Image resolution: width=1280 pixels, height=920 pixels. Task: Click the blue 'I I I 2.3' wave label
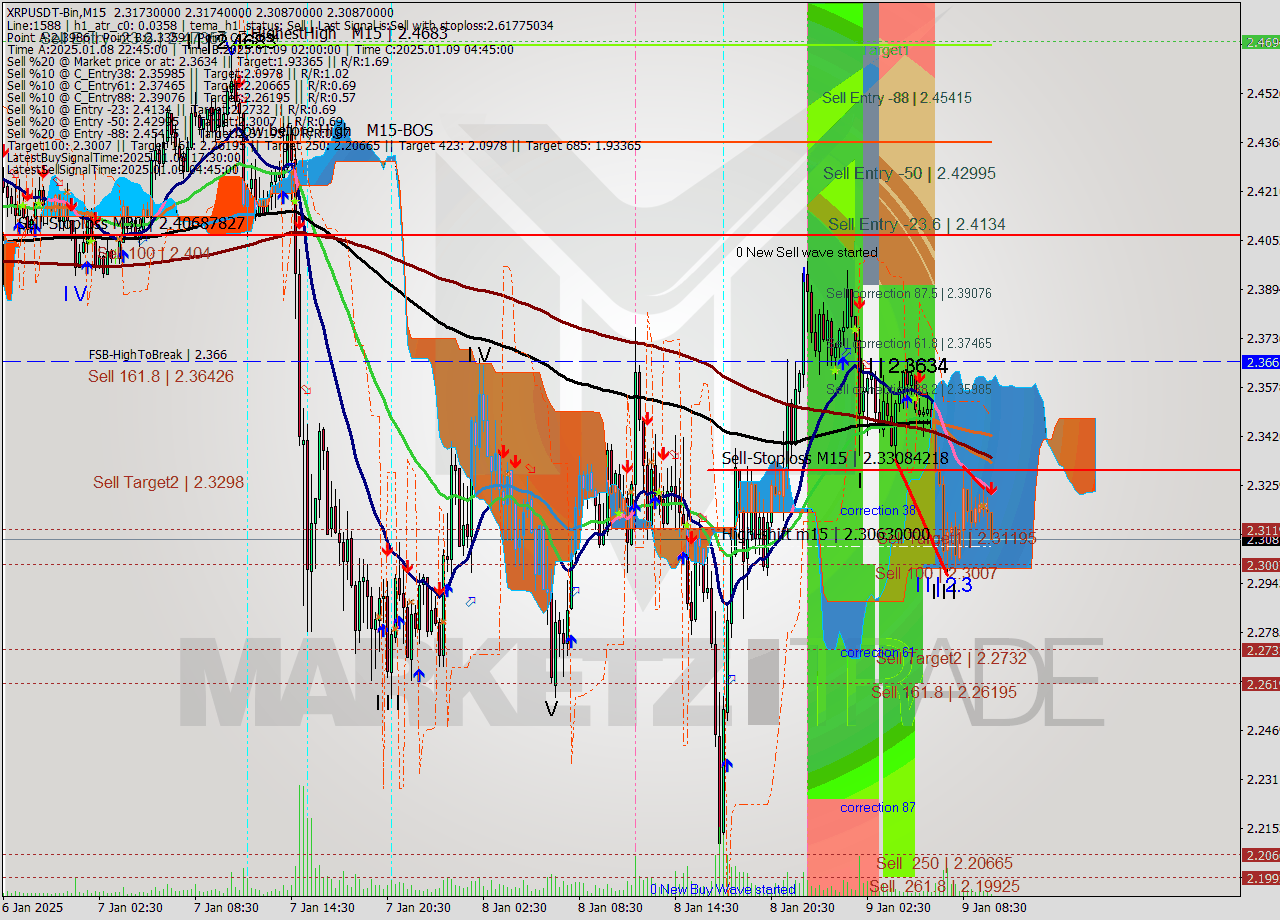coord(943,586)
